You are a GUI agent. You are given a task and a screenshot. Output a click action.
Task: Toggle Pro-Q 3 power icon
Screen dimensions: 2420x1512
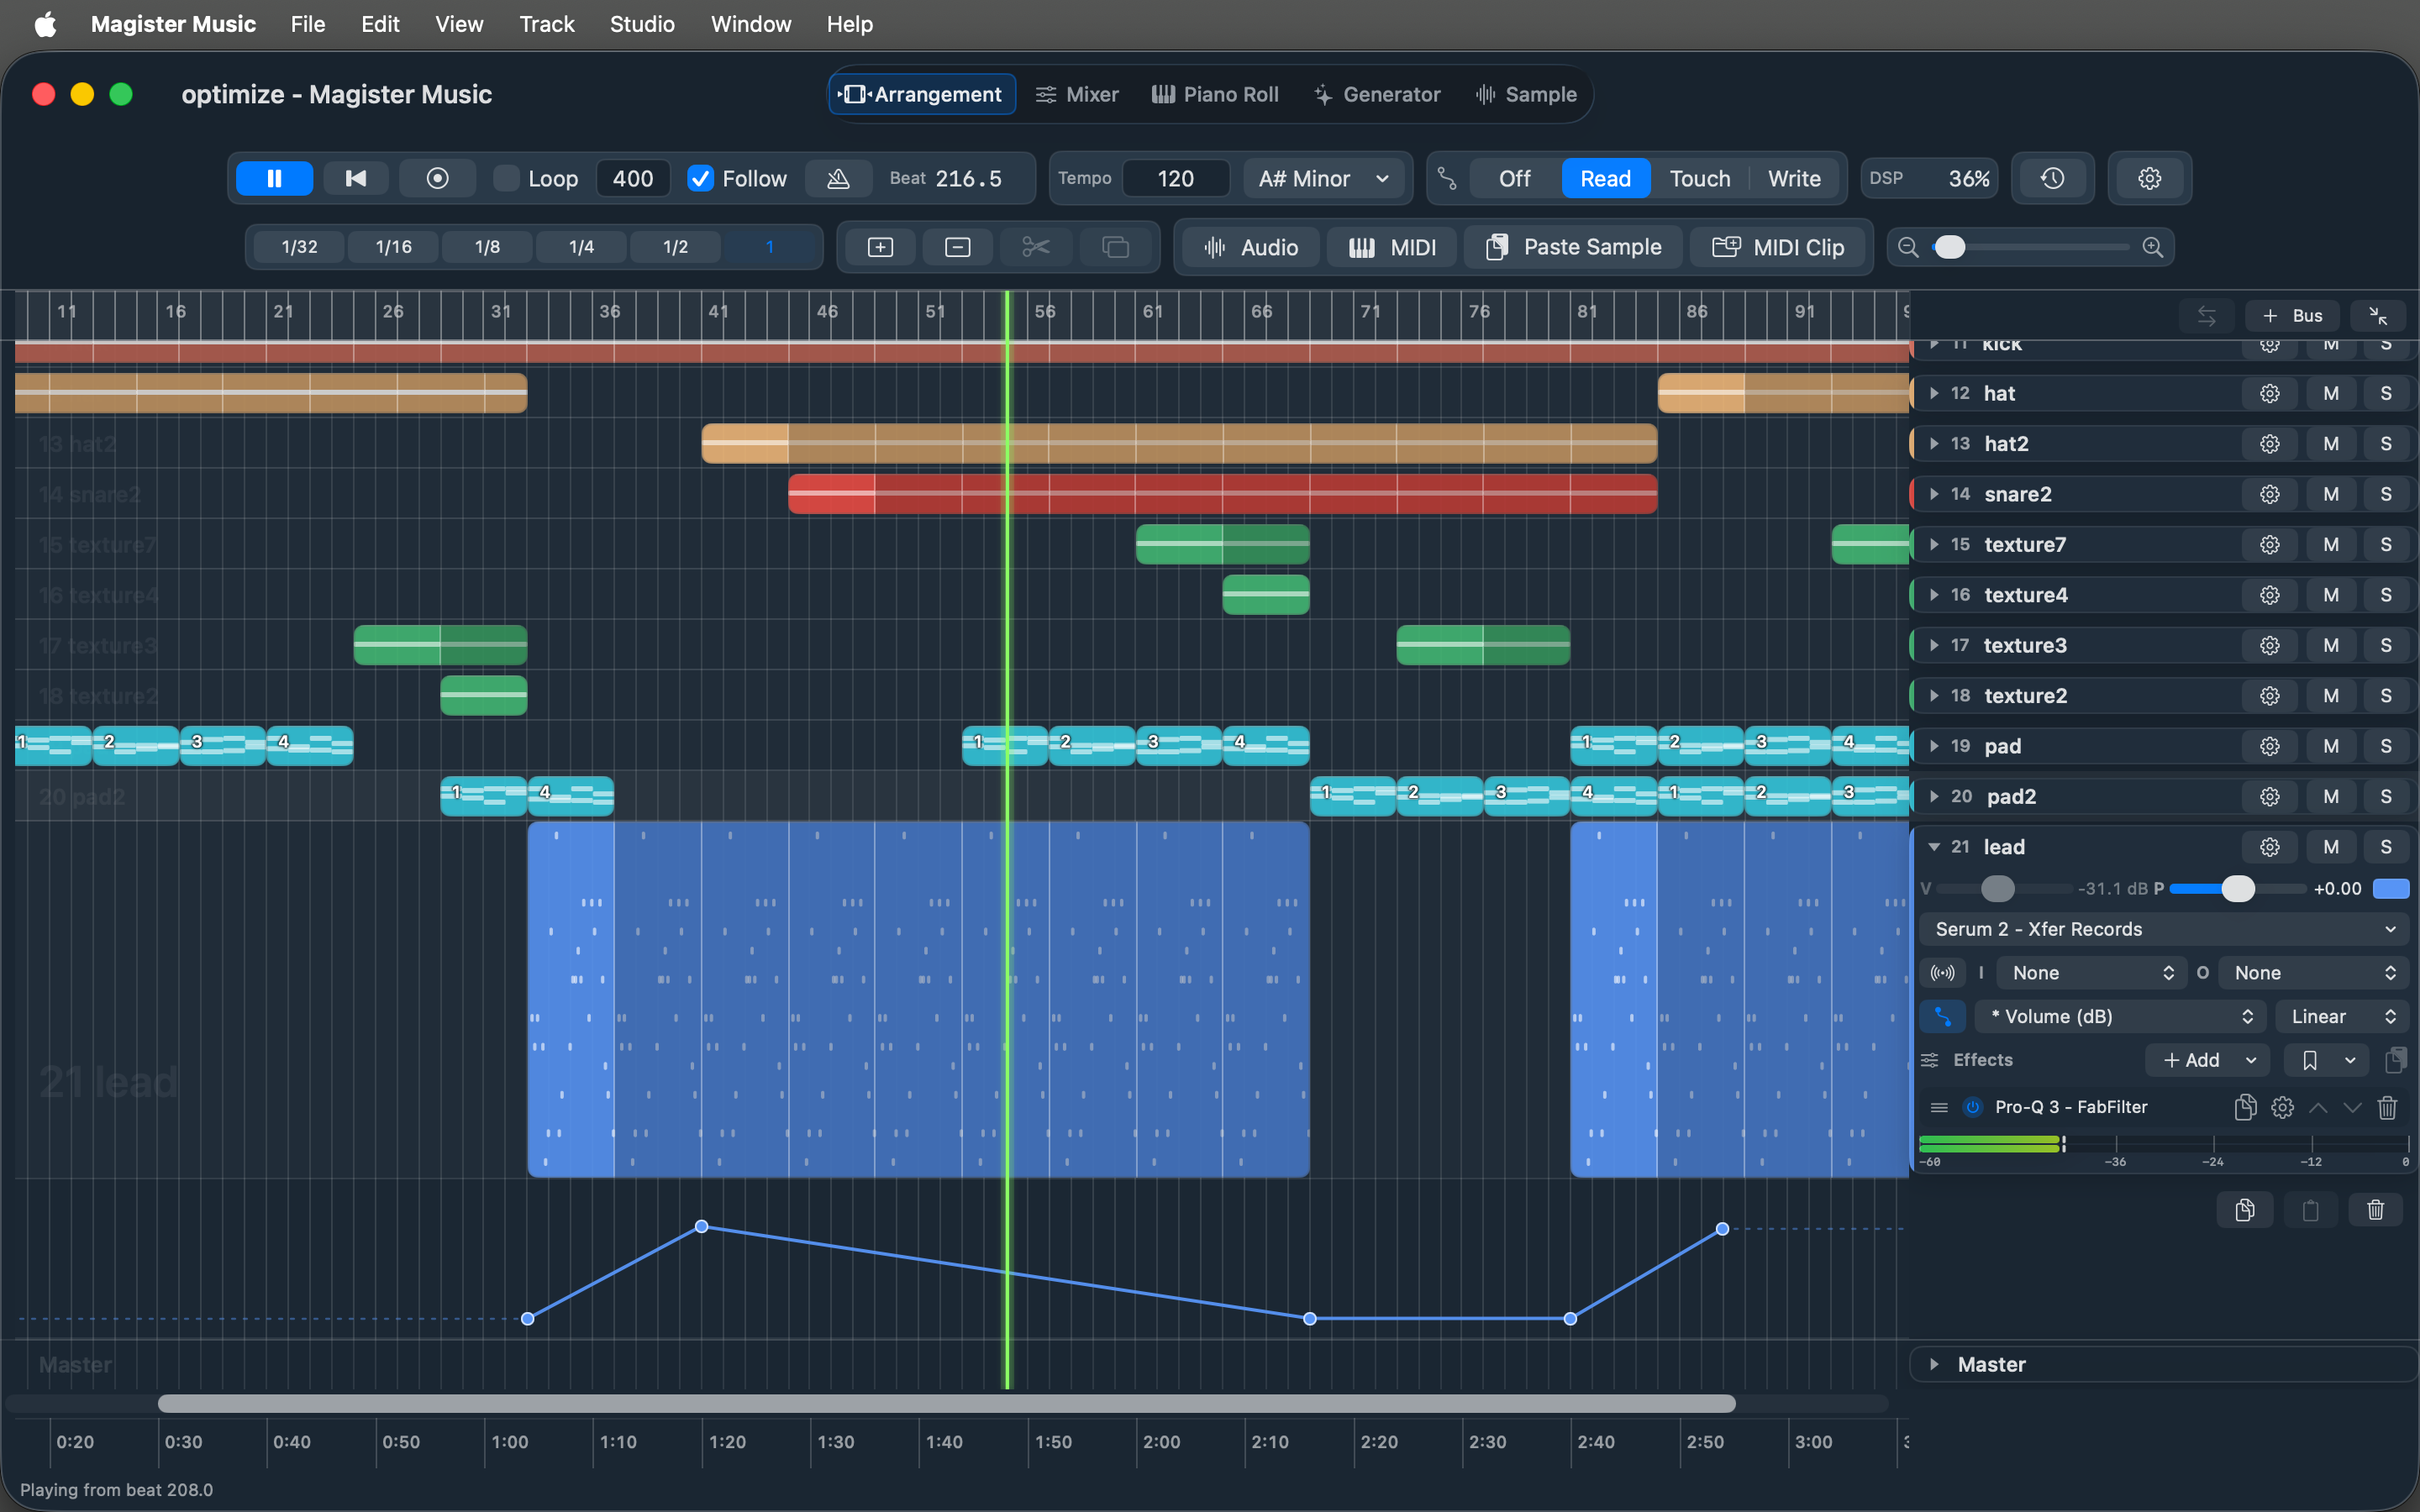tap(1973, 1107)
